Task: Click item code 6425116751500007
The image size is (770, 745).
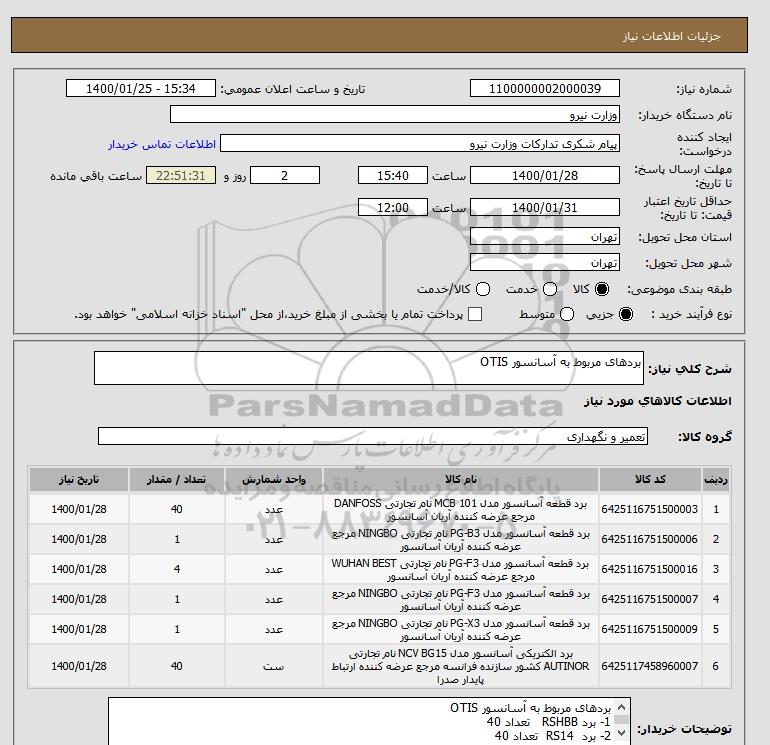Action: click(649, 599)
